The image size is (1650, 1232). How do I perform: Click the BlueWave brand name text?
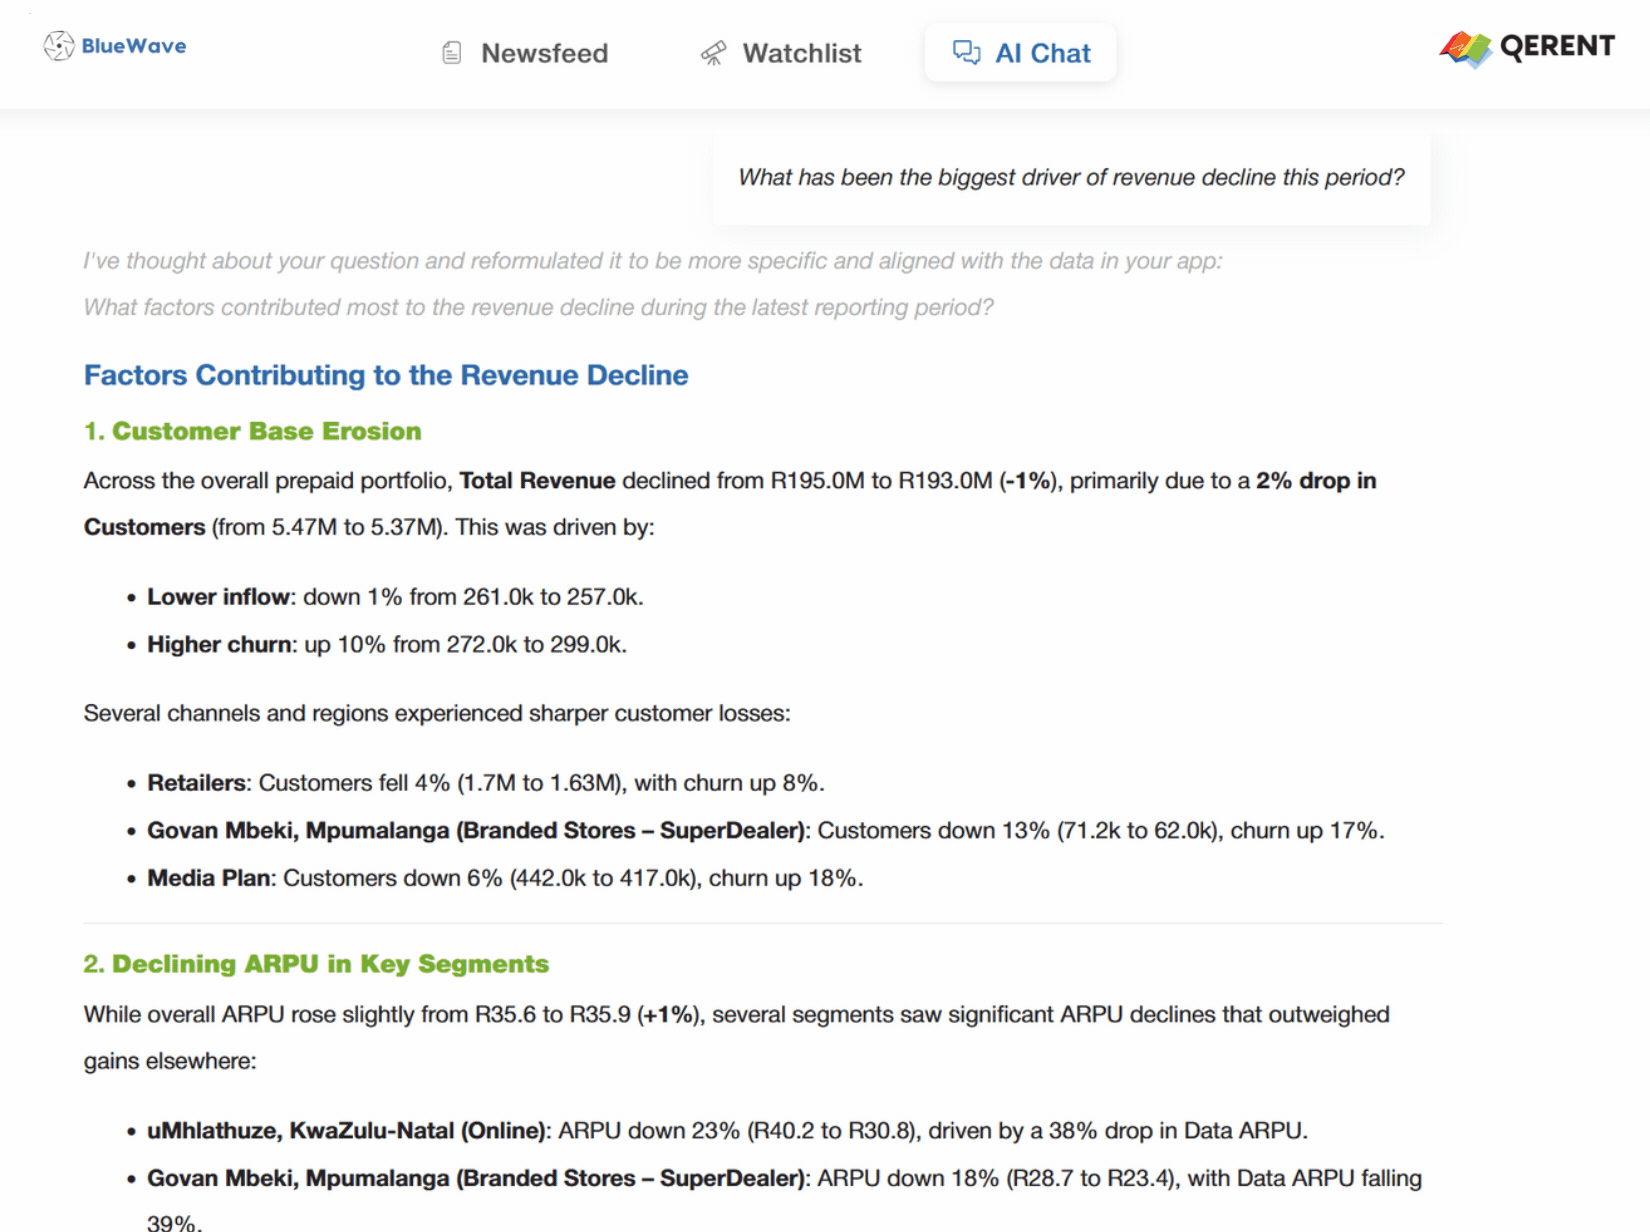[x=134, y=46]
